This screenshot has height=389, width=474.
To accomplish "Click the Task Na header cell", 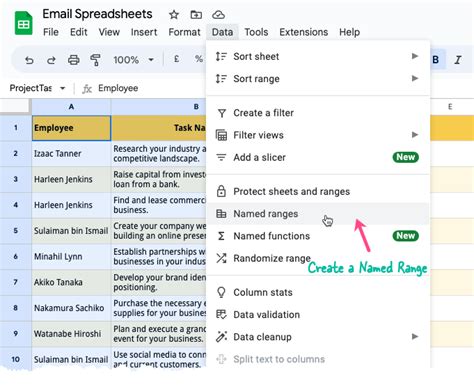I will coord(159,128).
